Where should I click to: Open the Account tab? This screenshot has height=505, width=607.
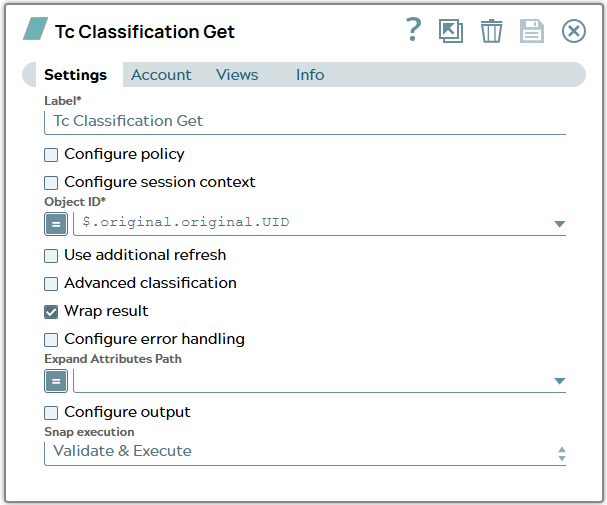(161, 75)
